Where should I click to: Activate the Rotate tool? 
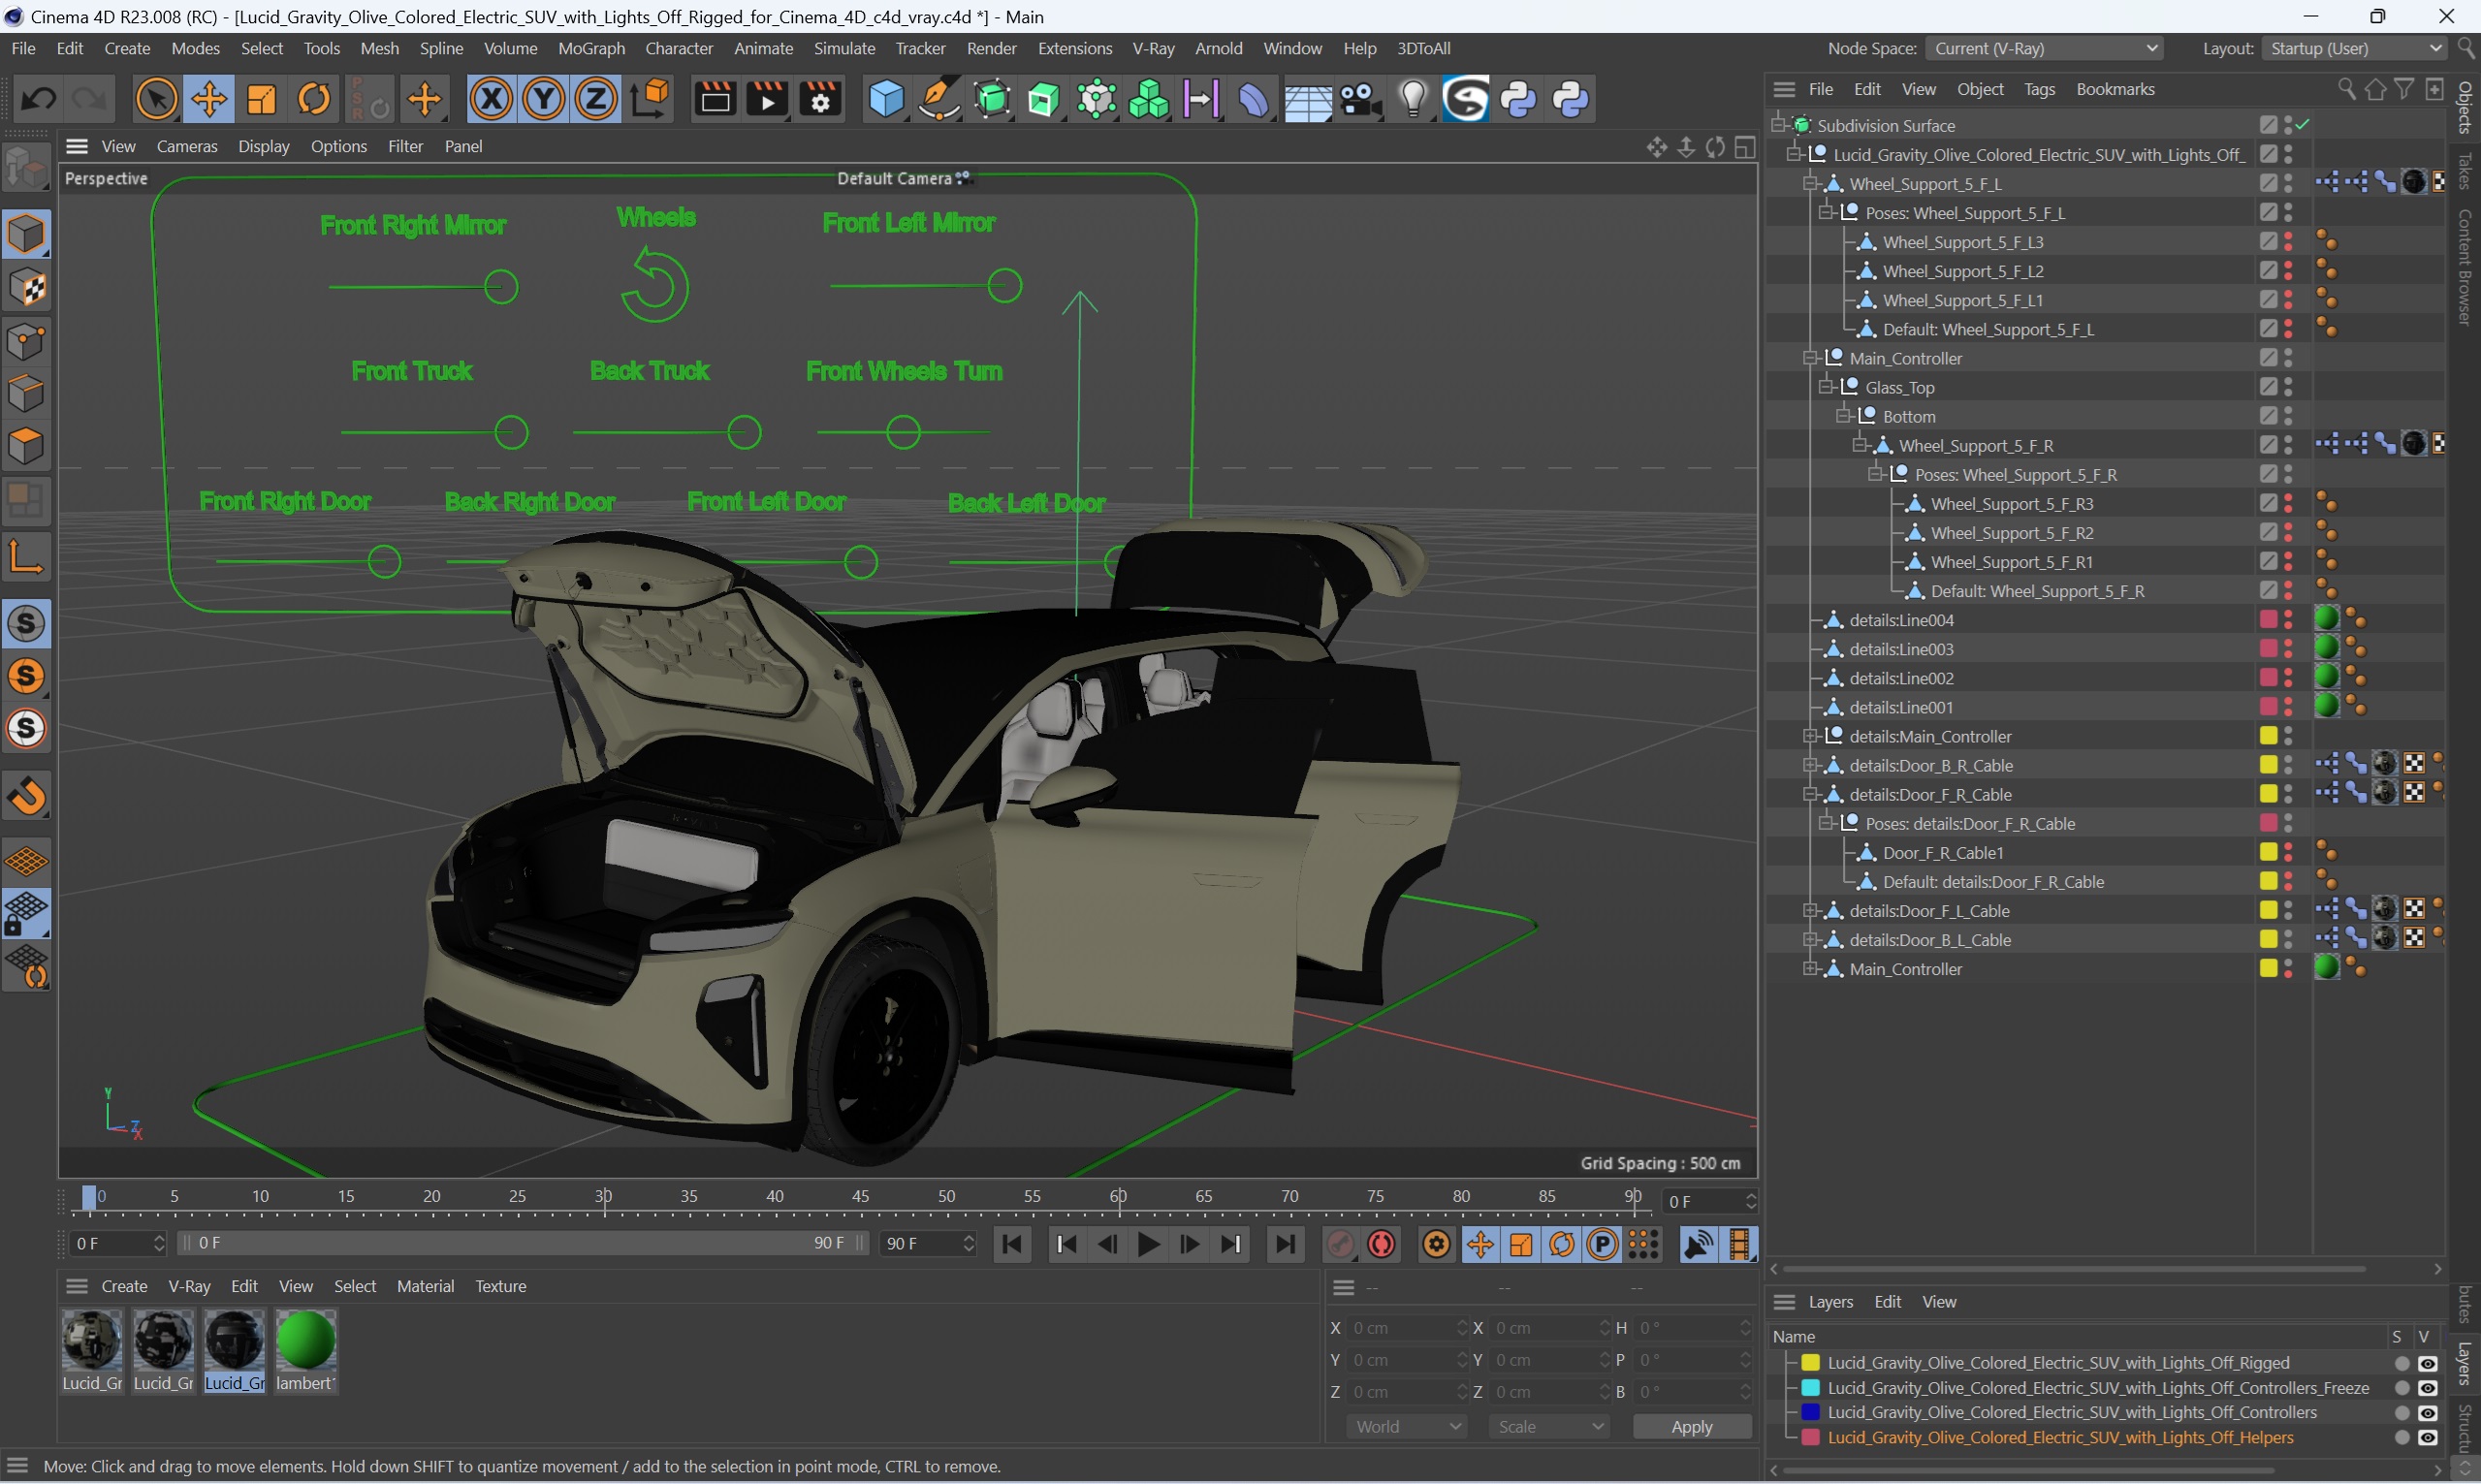pyautogui.click(x=314, y=99)
